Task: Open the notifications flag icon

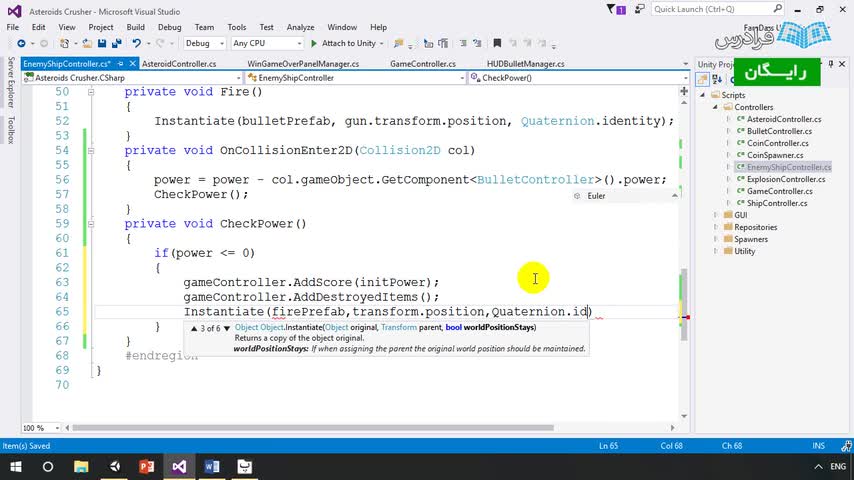Action: 616,9
